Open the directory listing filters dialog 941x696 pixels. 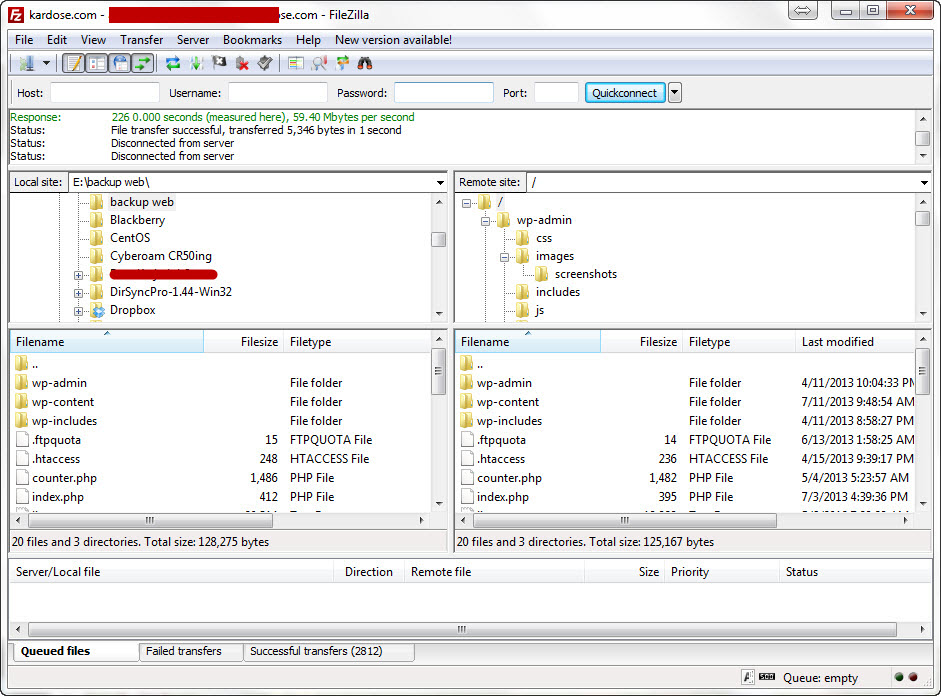296,63
